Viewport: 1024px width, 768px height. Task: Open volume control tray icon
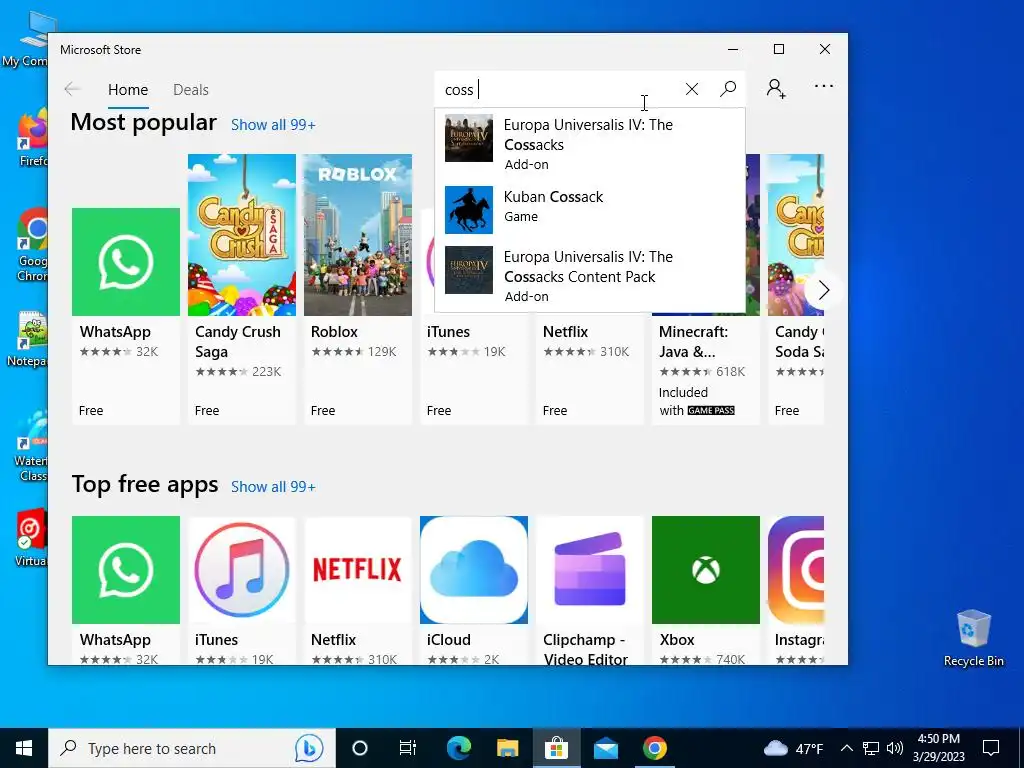pos(895,748)
